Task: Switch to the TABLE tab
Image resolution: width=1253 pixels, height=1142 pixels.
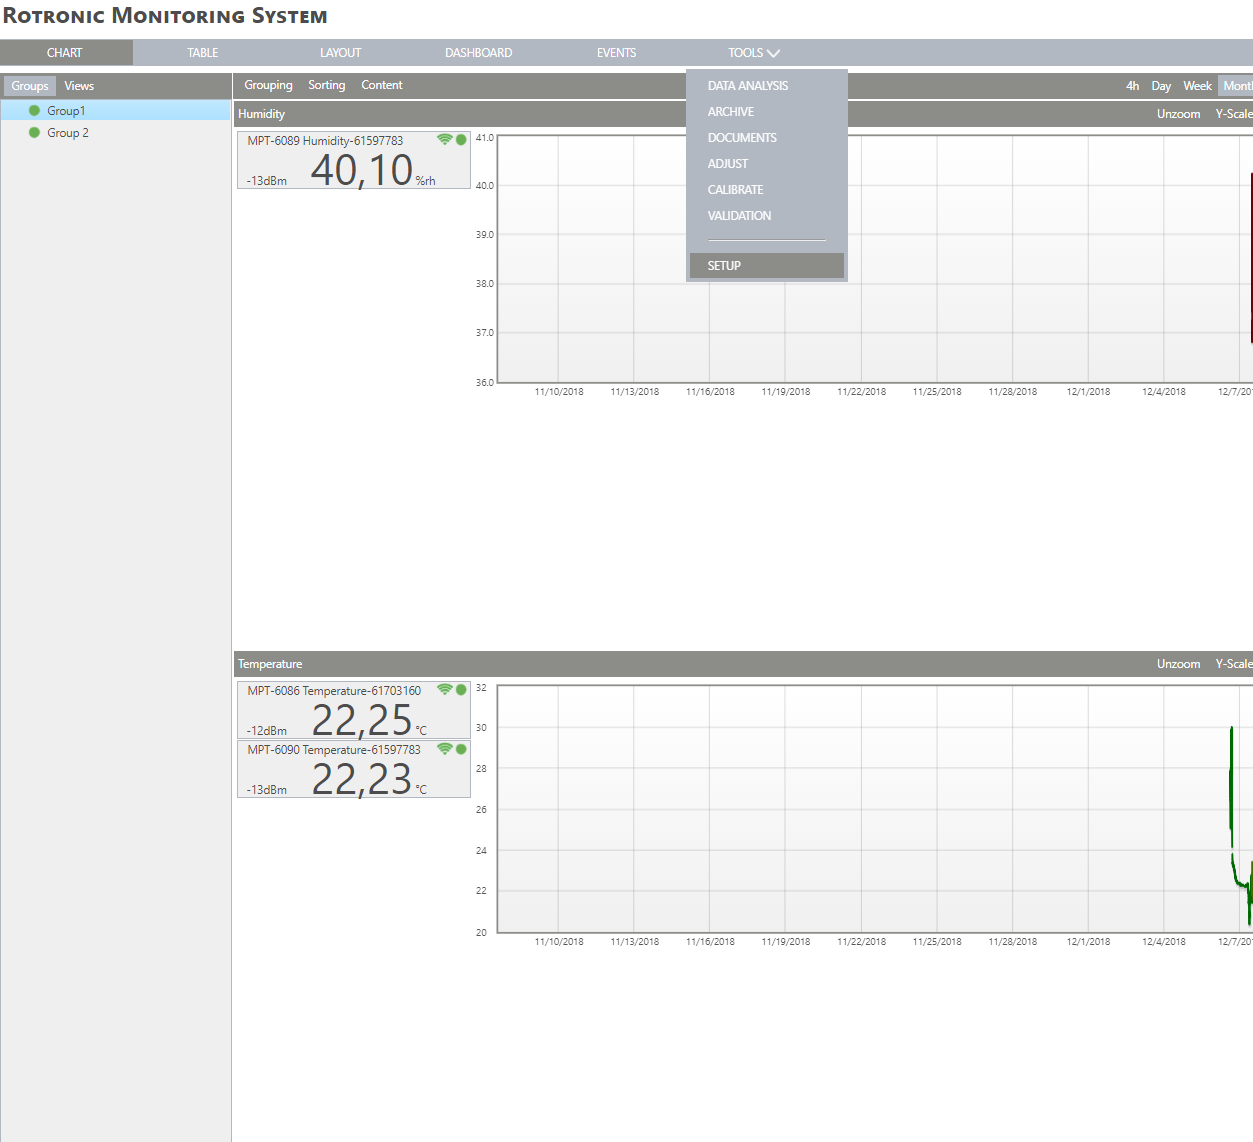Action: coord(203,53)
